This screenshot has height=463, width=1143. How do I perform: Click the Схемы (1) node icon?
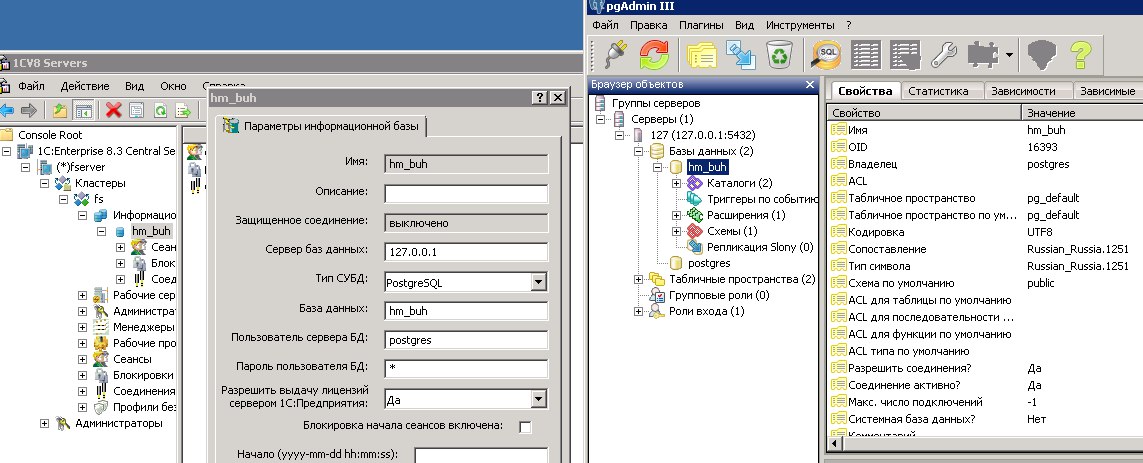click(695, 231)
